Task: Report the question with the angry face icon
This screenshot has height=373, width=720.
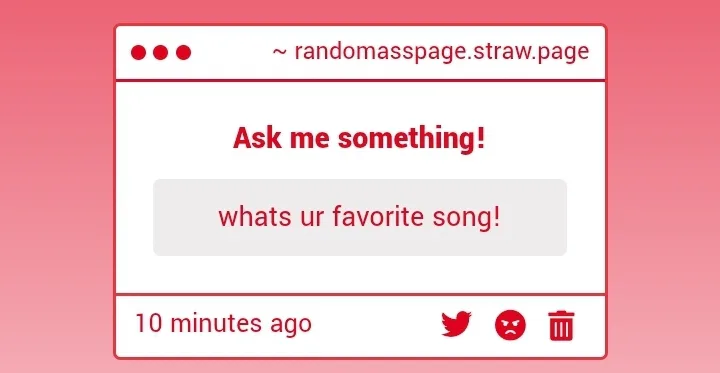Action: point(510,325)
